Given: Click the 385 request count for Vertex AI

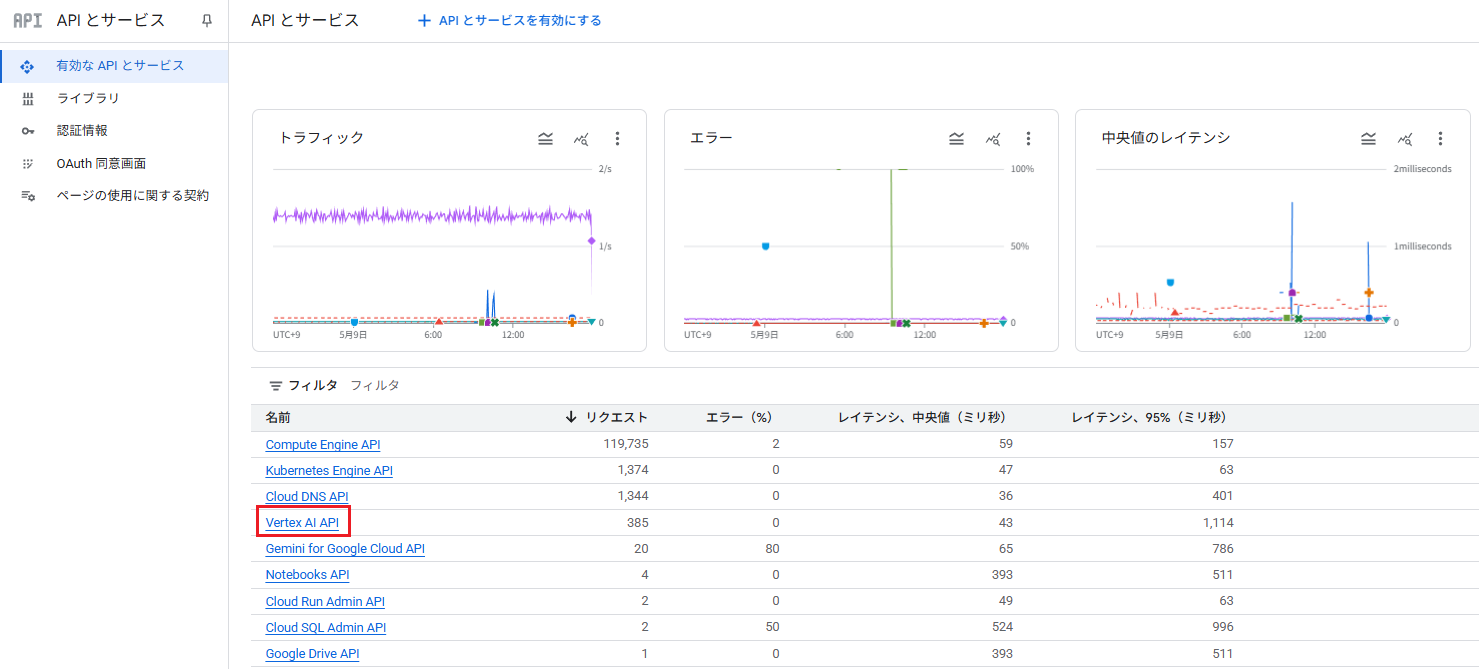Looking at the screenshot, I should (637, 522).
